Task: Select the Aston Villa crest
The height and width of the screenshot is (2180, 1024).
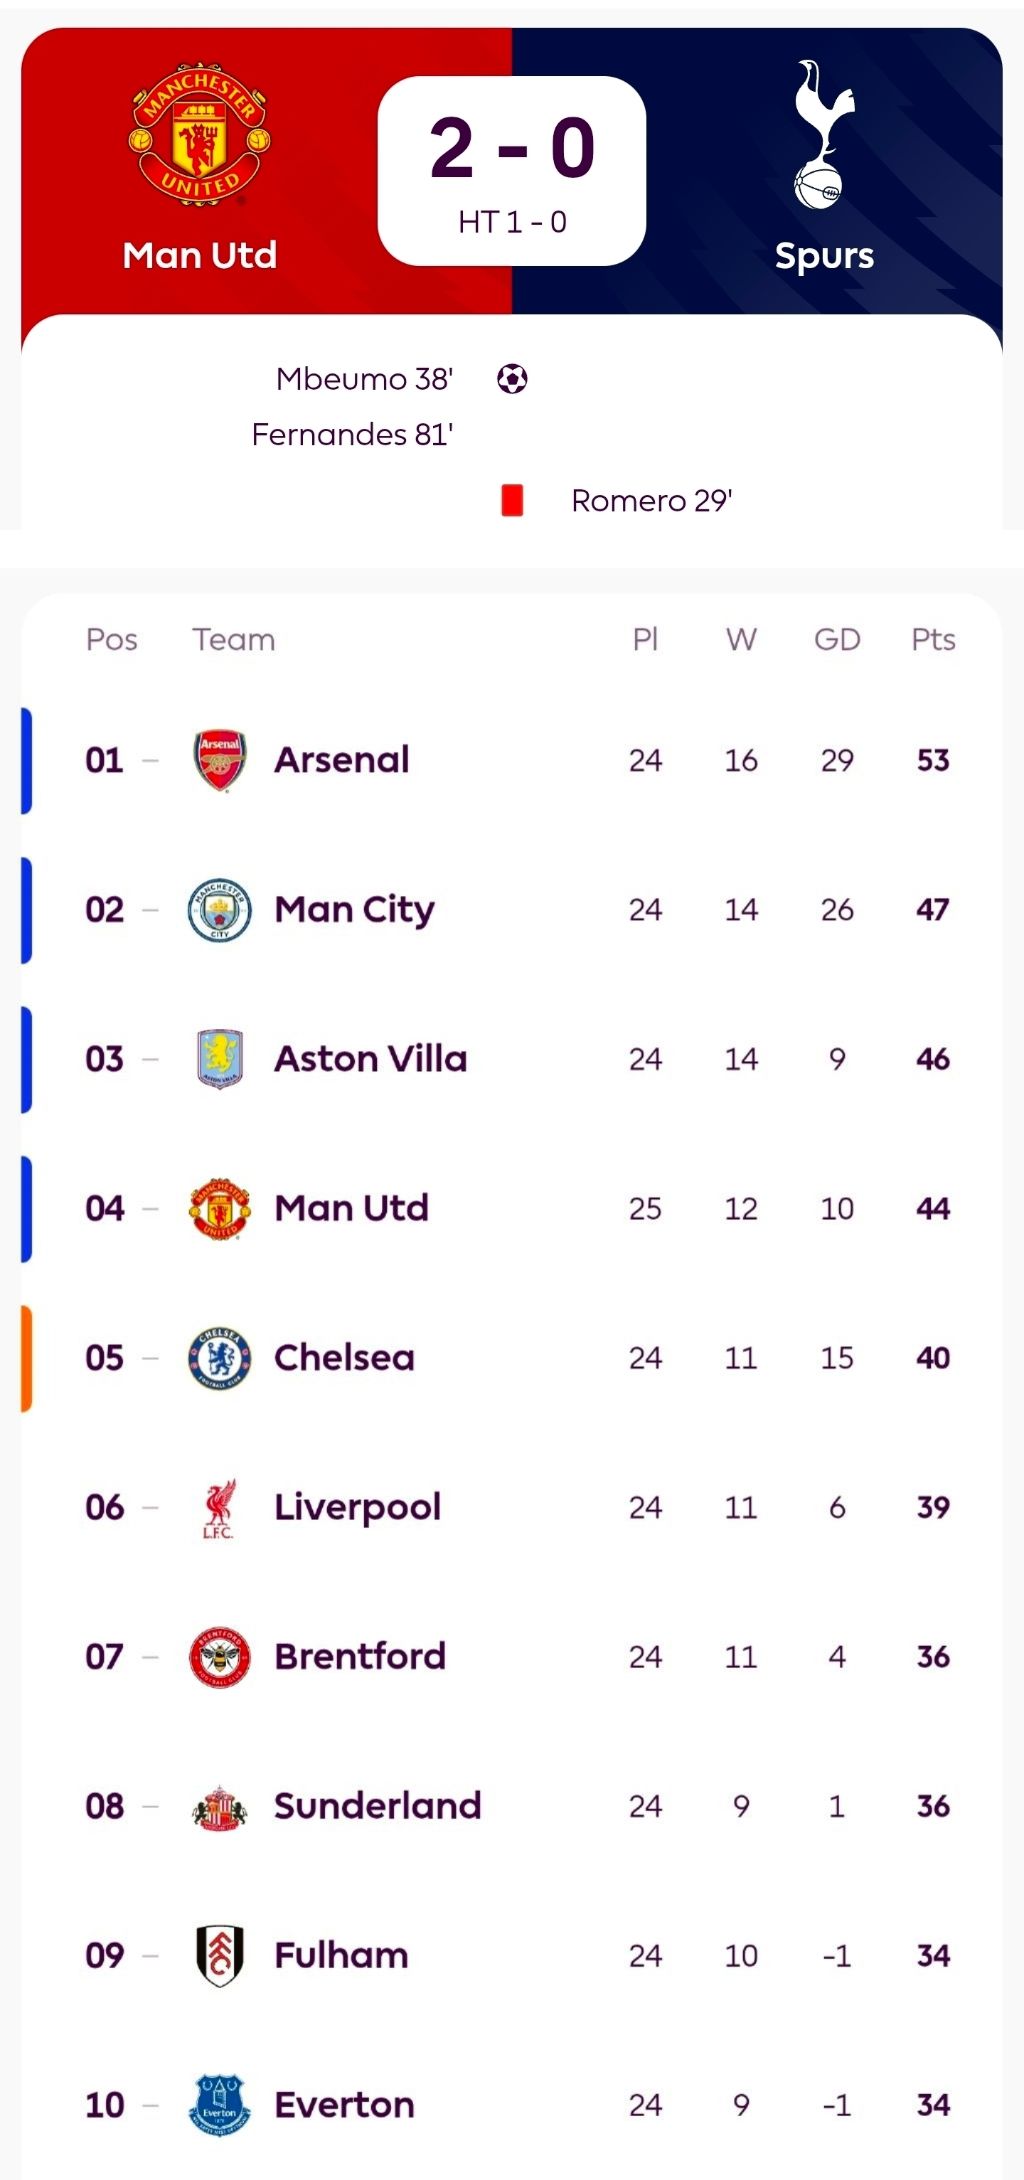Action: [219, 1058]
